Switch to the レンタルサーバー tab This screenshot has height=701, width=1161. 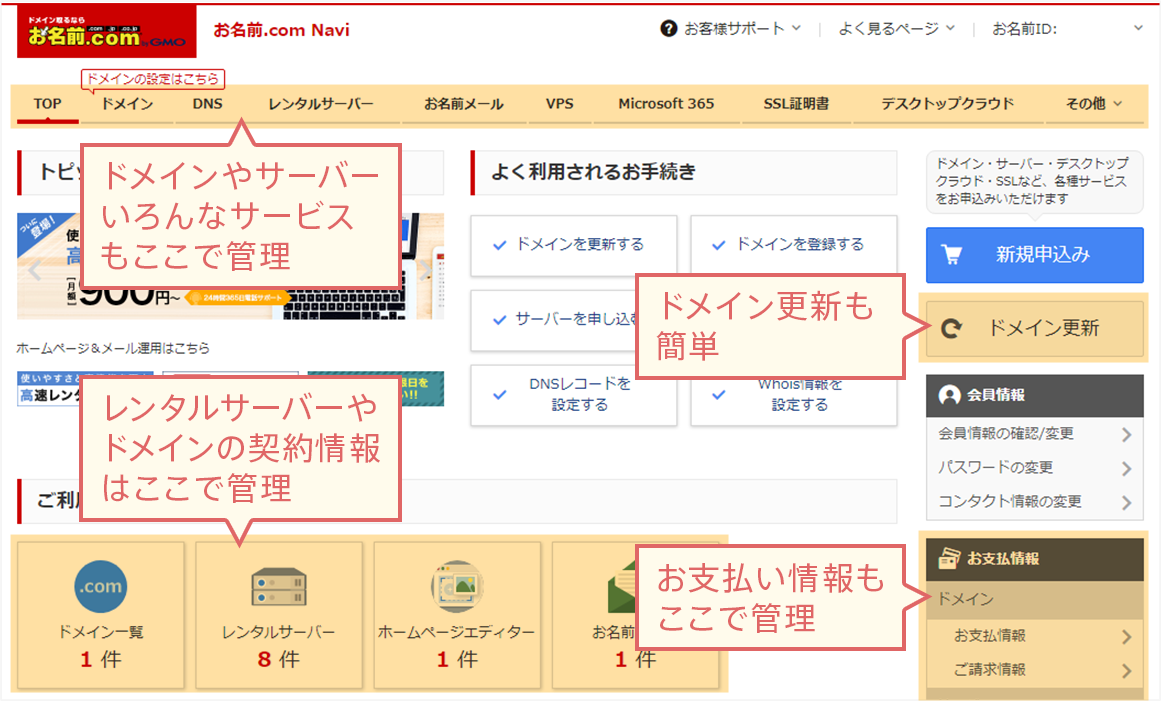tap(321, 104)
